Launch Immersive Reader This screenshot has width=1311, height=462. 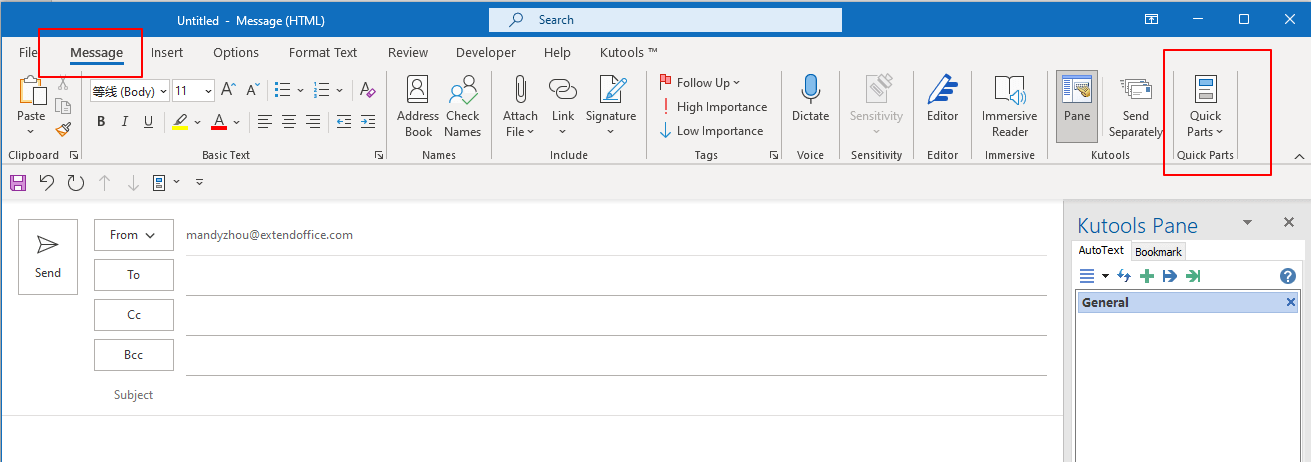coord(1009,105)
